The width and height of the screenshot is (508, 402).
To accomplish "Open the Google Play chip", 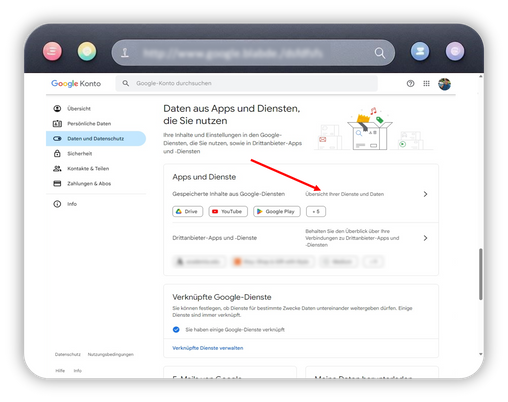I will pyautogui.click(x=277, y=211).
